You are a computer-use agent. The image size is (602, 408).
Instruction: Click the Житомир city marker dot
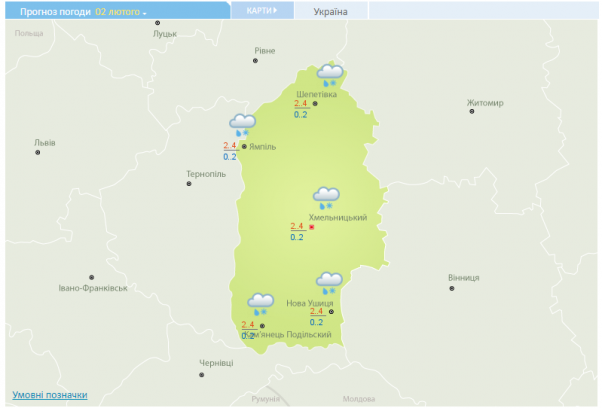pos(471,112)
